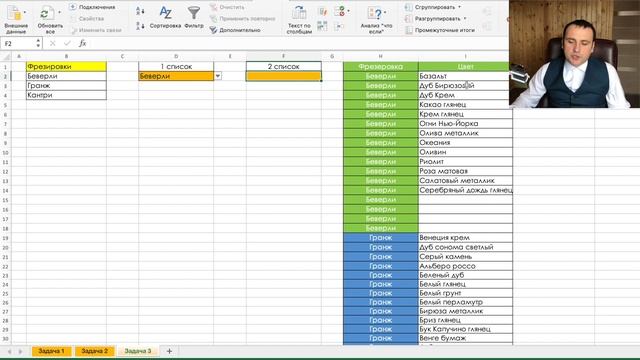Open Анализ "что если" icon
The height and width of the screenshot is (360, 640).
click(x=375, y=13)
